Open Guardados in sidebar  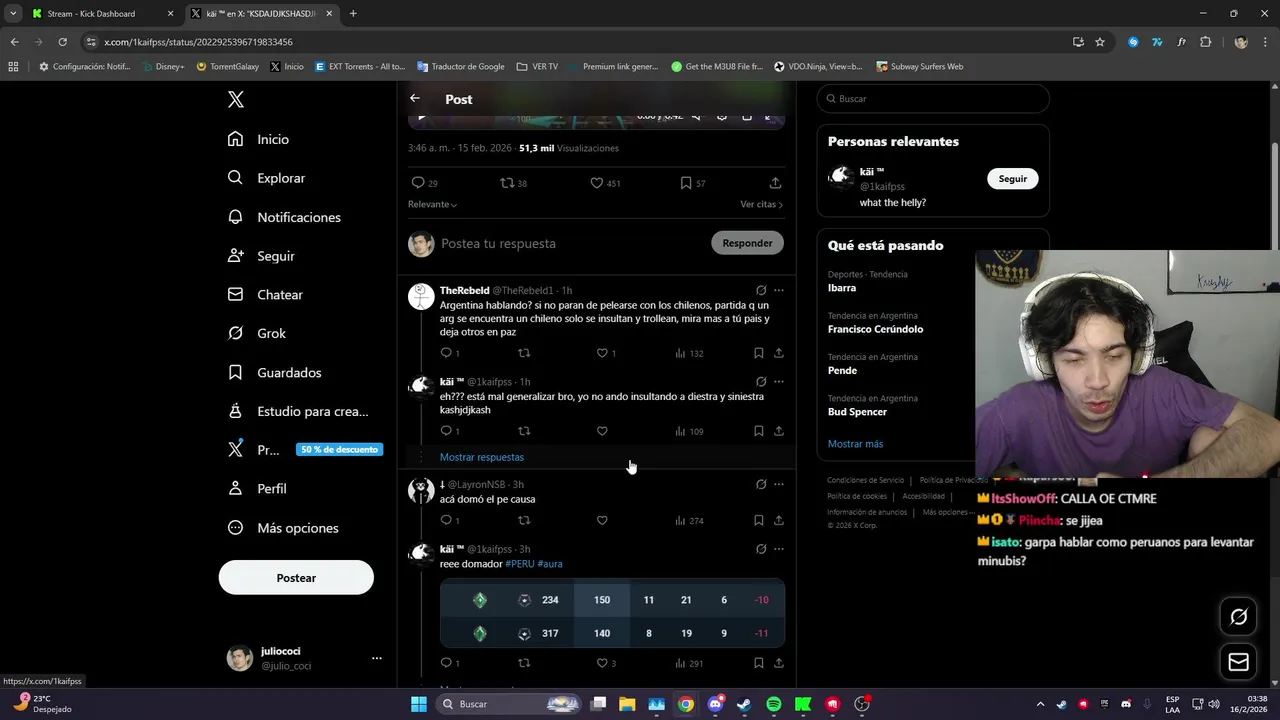(x=275, y=372)
